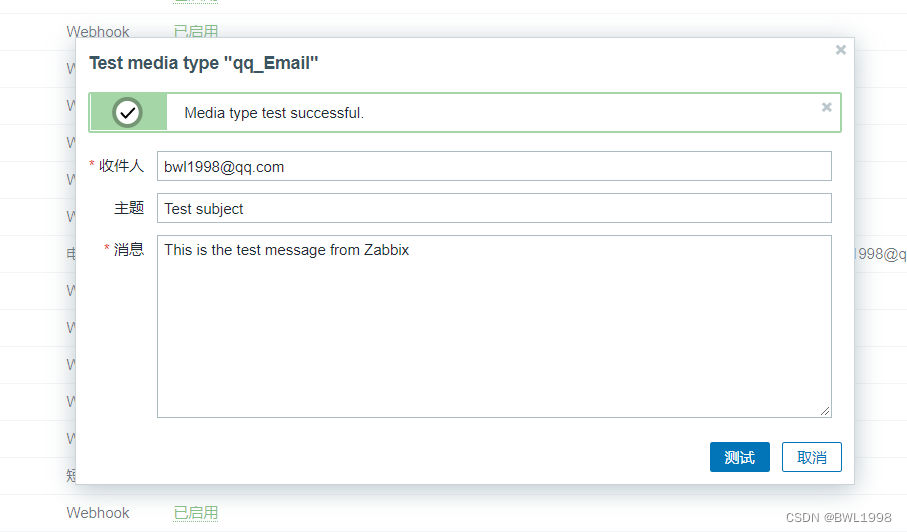Click the "Media type test successful." text
This screenshot has height=532, width=907.
274,113
